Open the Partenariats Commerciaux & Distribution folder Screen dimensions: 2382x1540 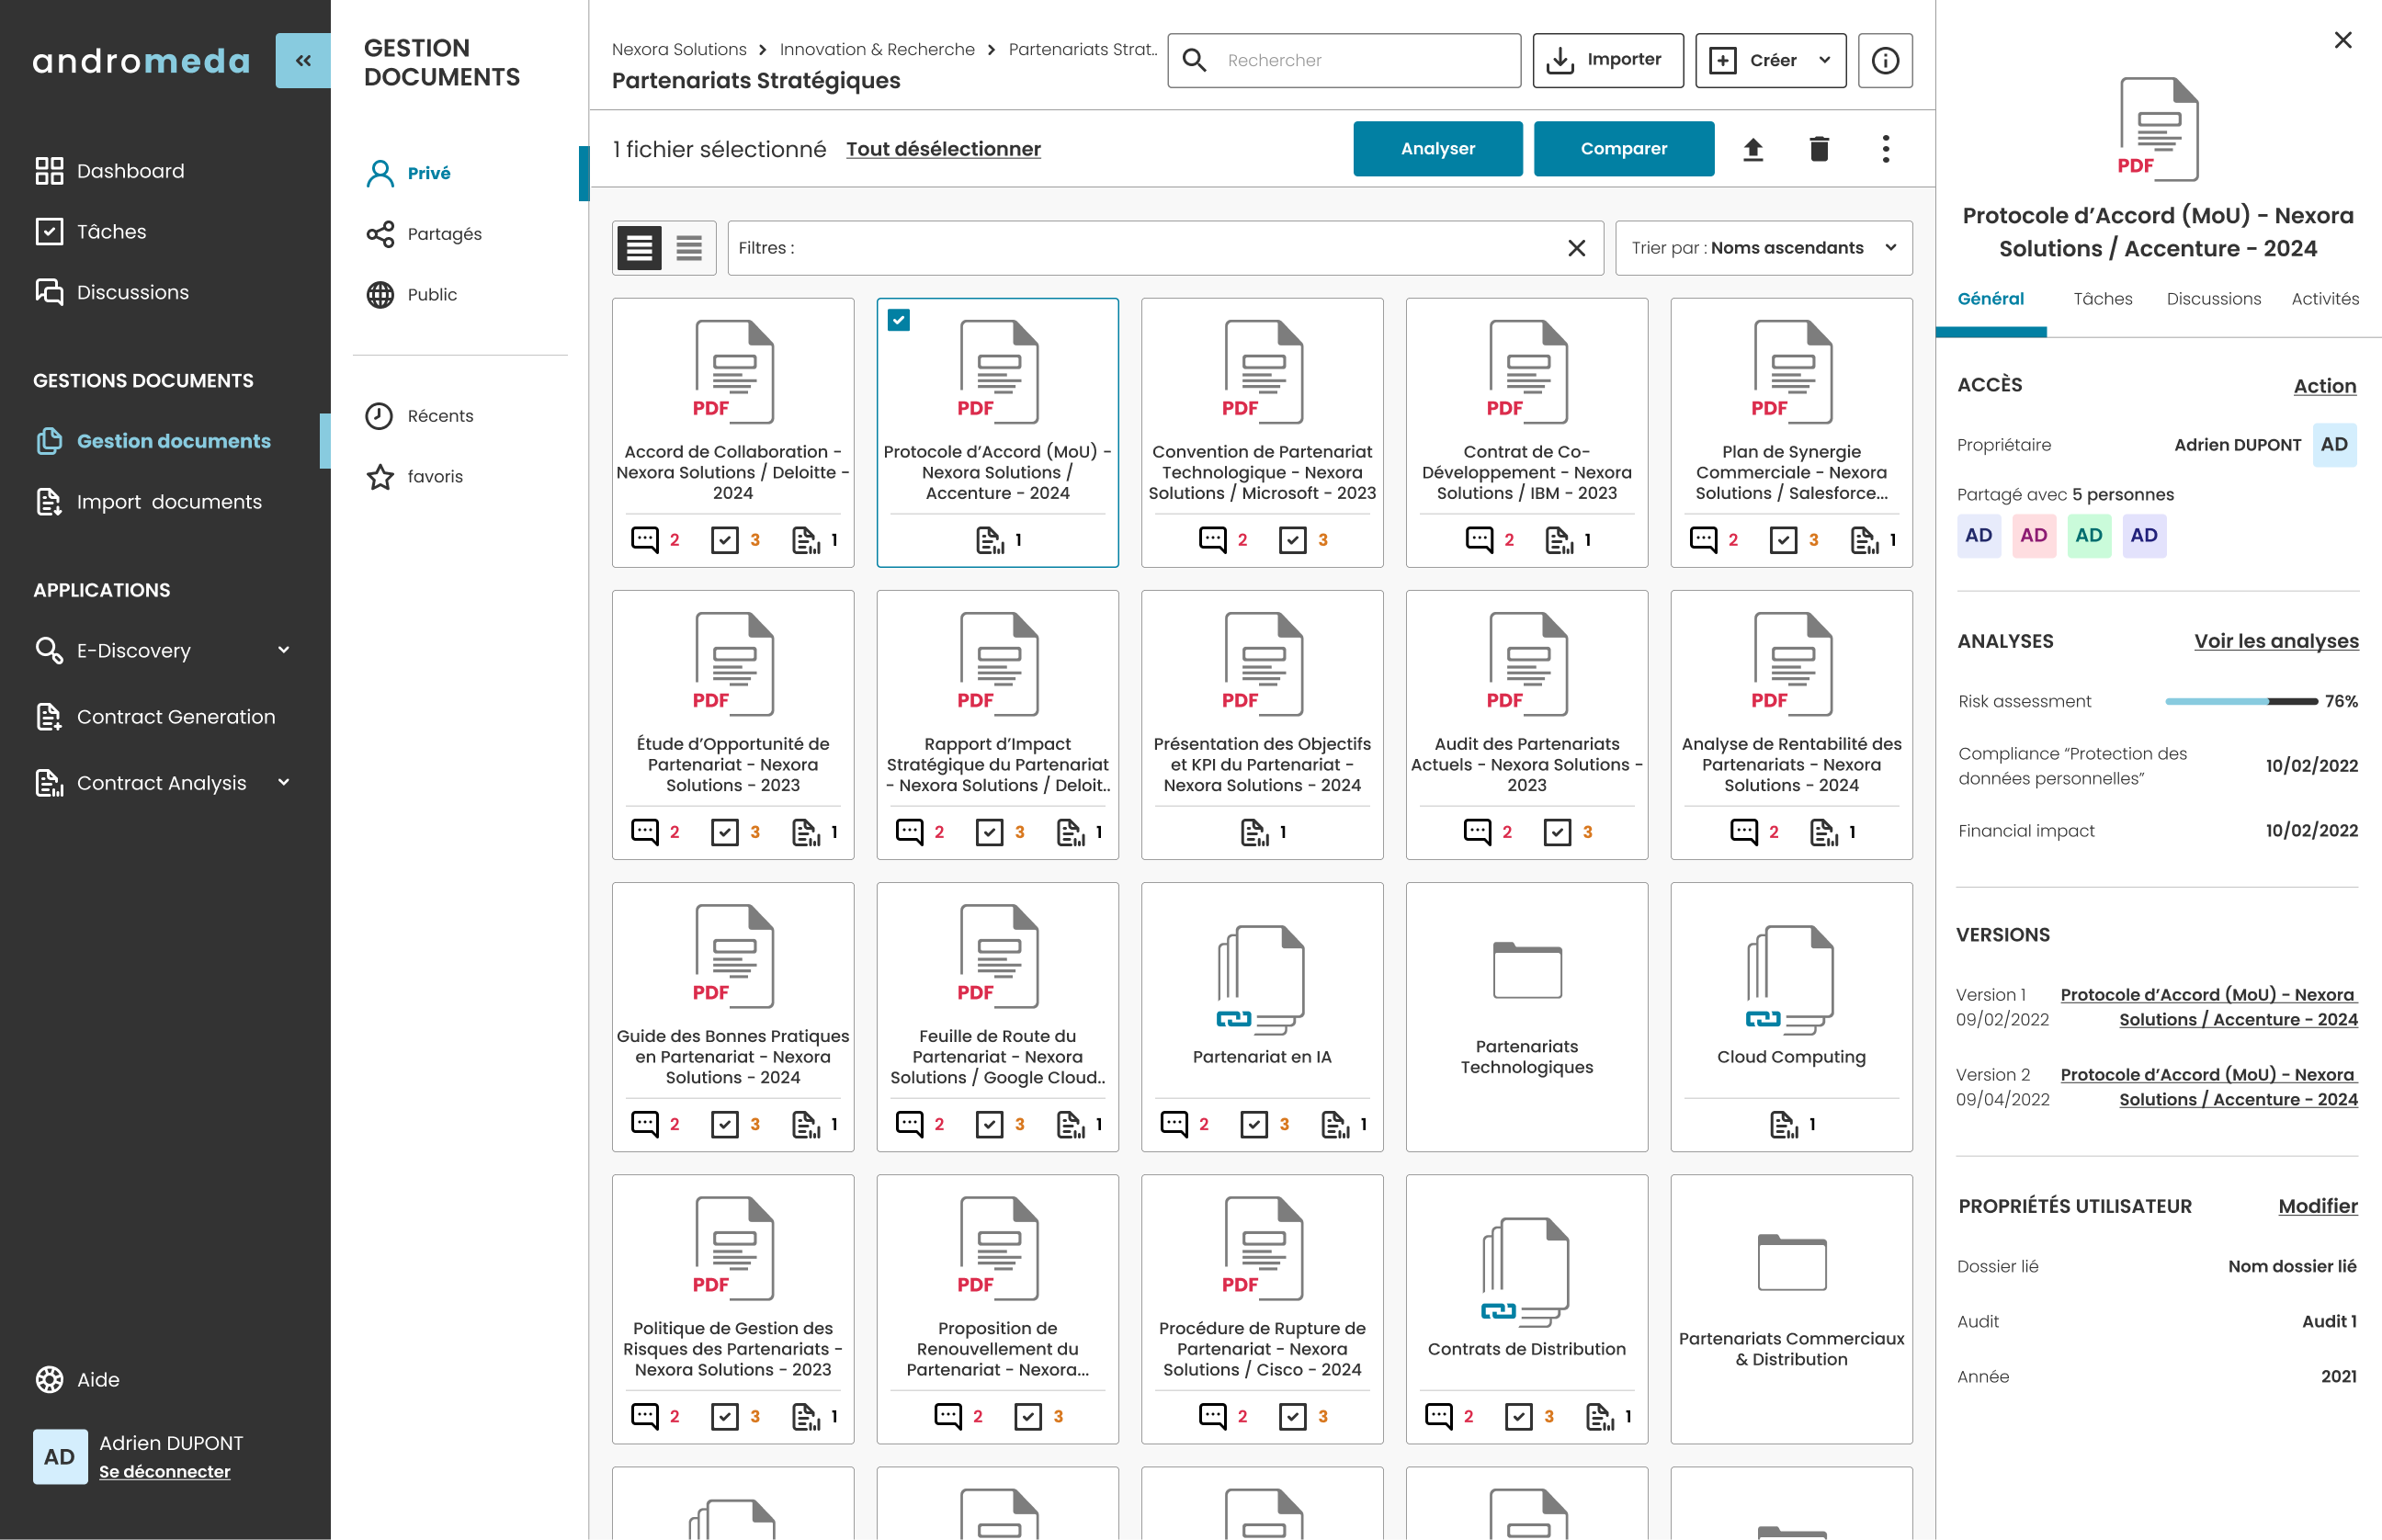[1791, 1309]
